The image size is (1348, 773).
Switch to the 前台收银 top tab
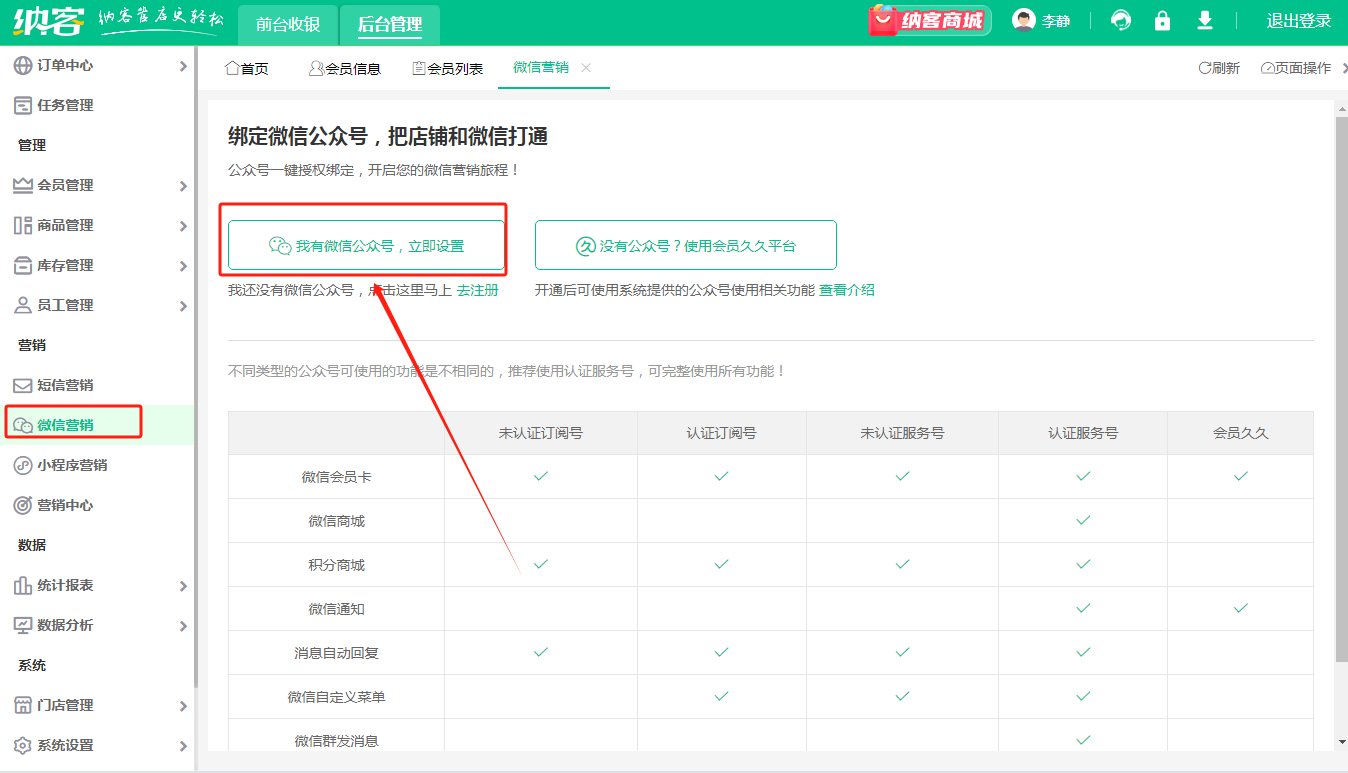point(288,24)
